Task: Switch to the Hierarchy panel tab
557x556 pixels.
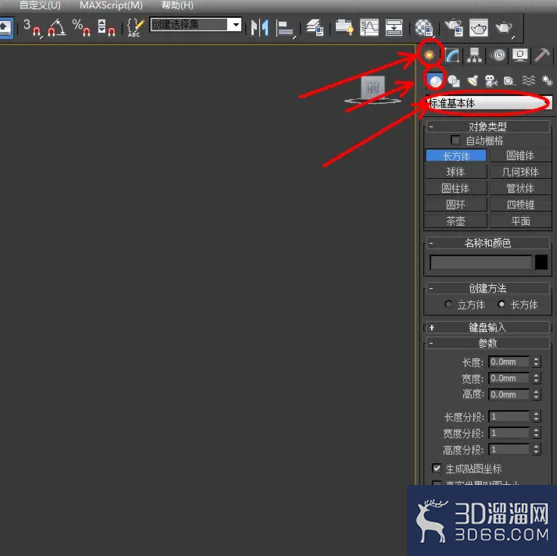Action: pyautogui.click(x=474, y=55)
